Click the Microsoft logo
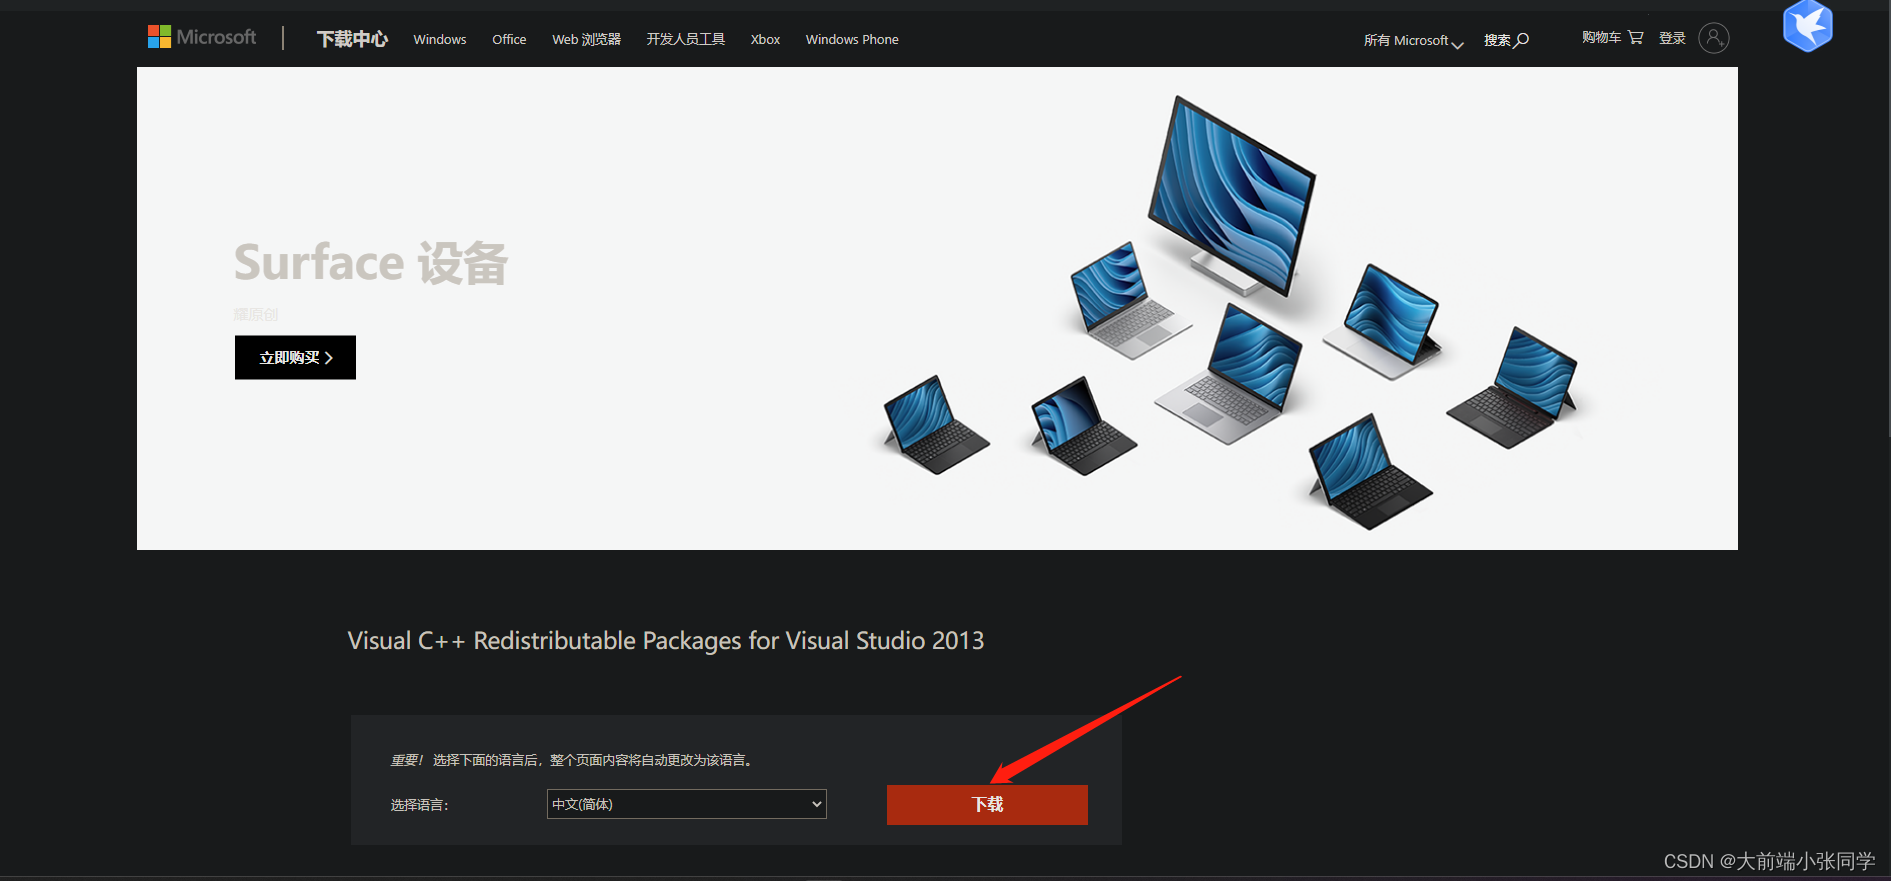This screenshot has height=881, width=1891. (x=202, y=37)
